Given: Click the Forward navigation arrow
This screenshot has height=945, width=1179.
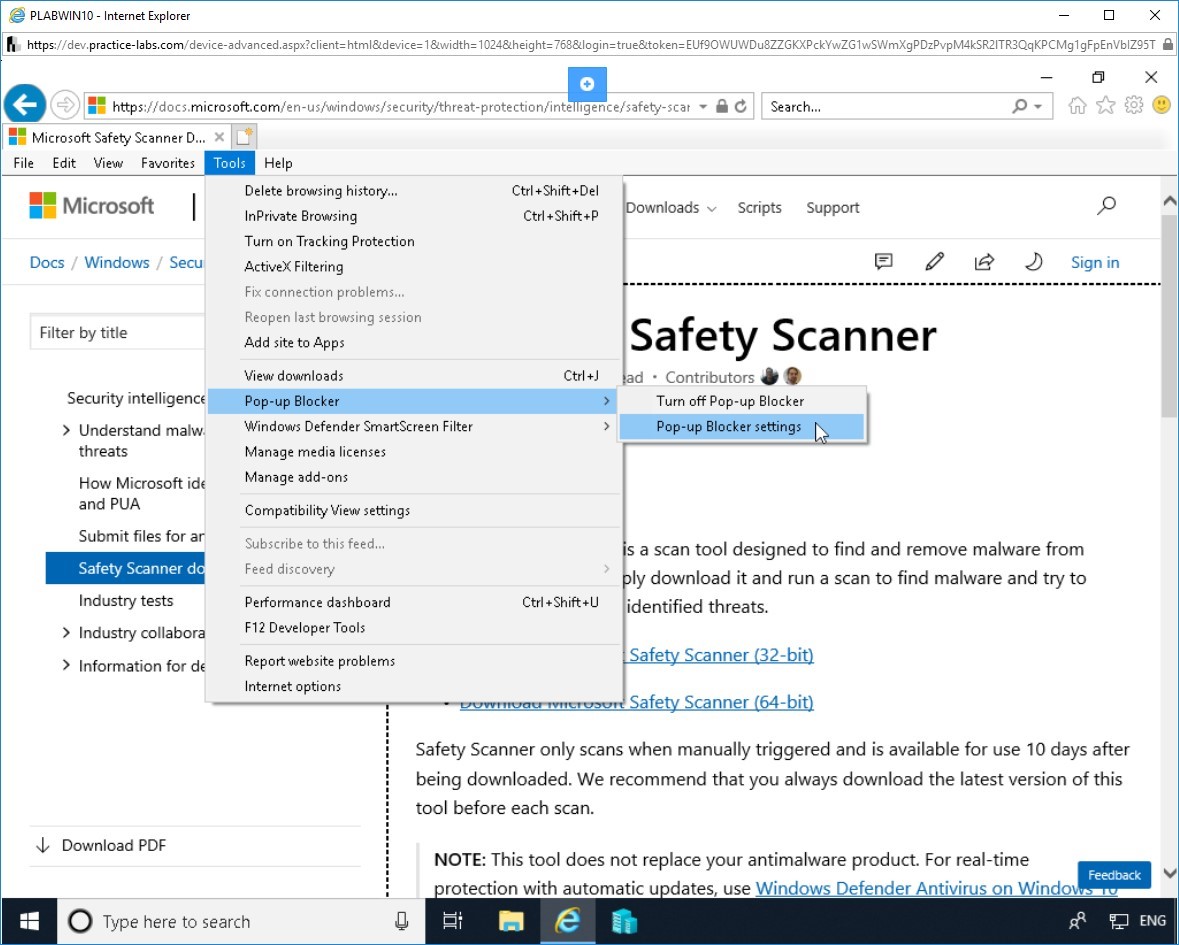Looking at the screenshot, I should 65,105.
